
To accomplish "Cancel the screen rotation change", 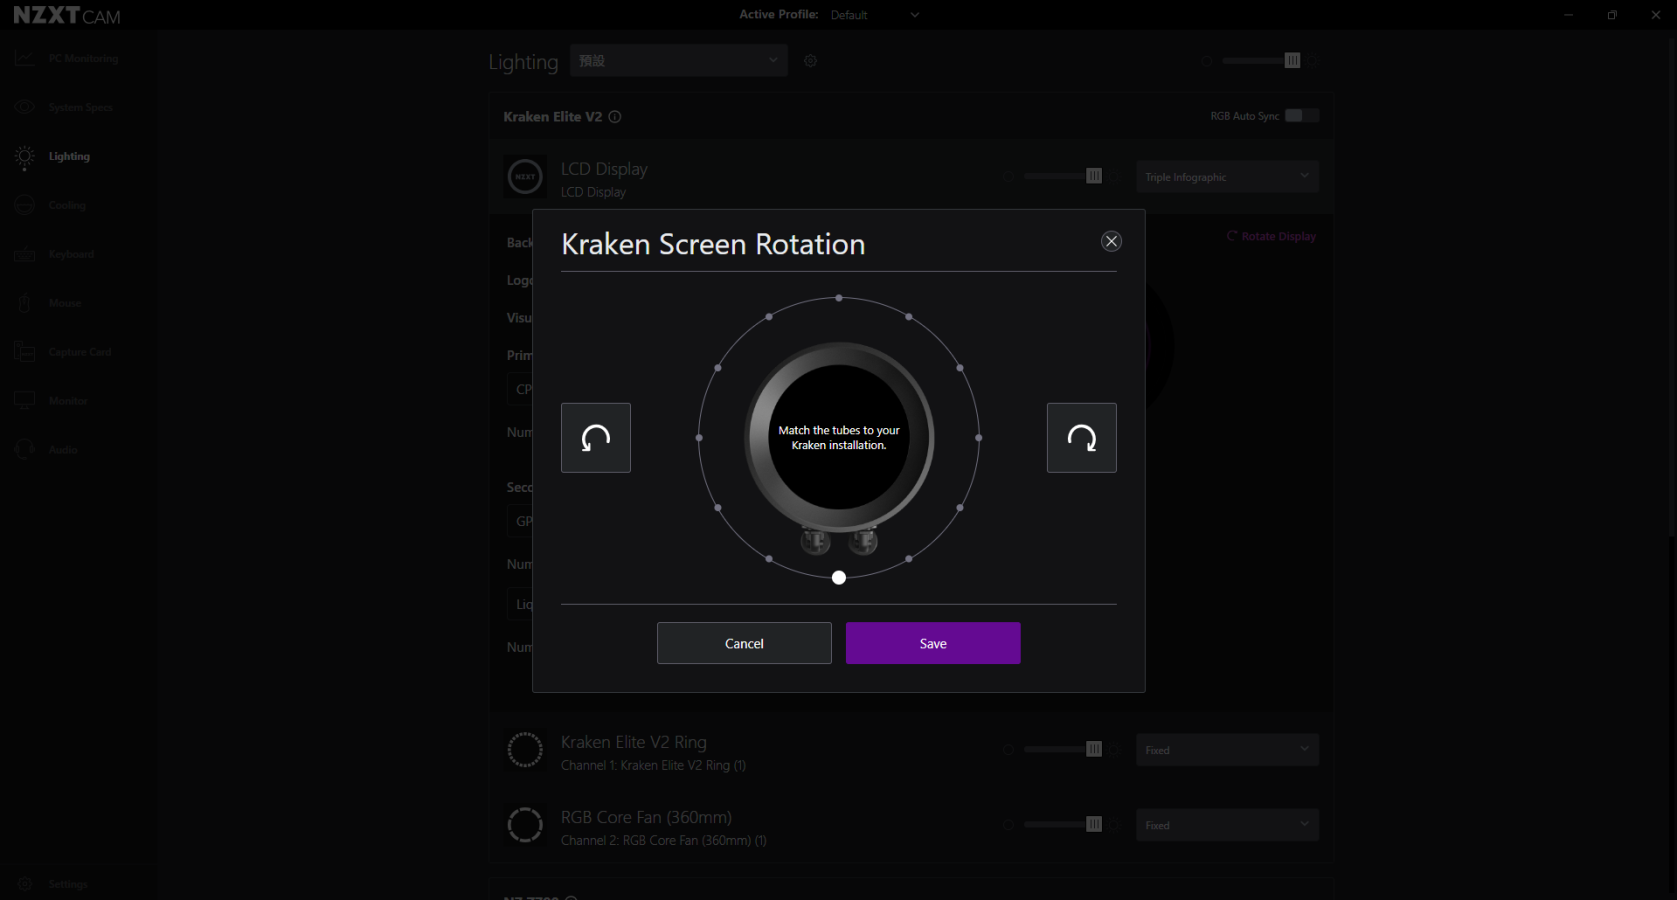I will pos(743,643).
